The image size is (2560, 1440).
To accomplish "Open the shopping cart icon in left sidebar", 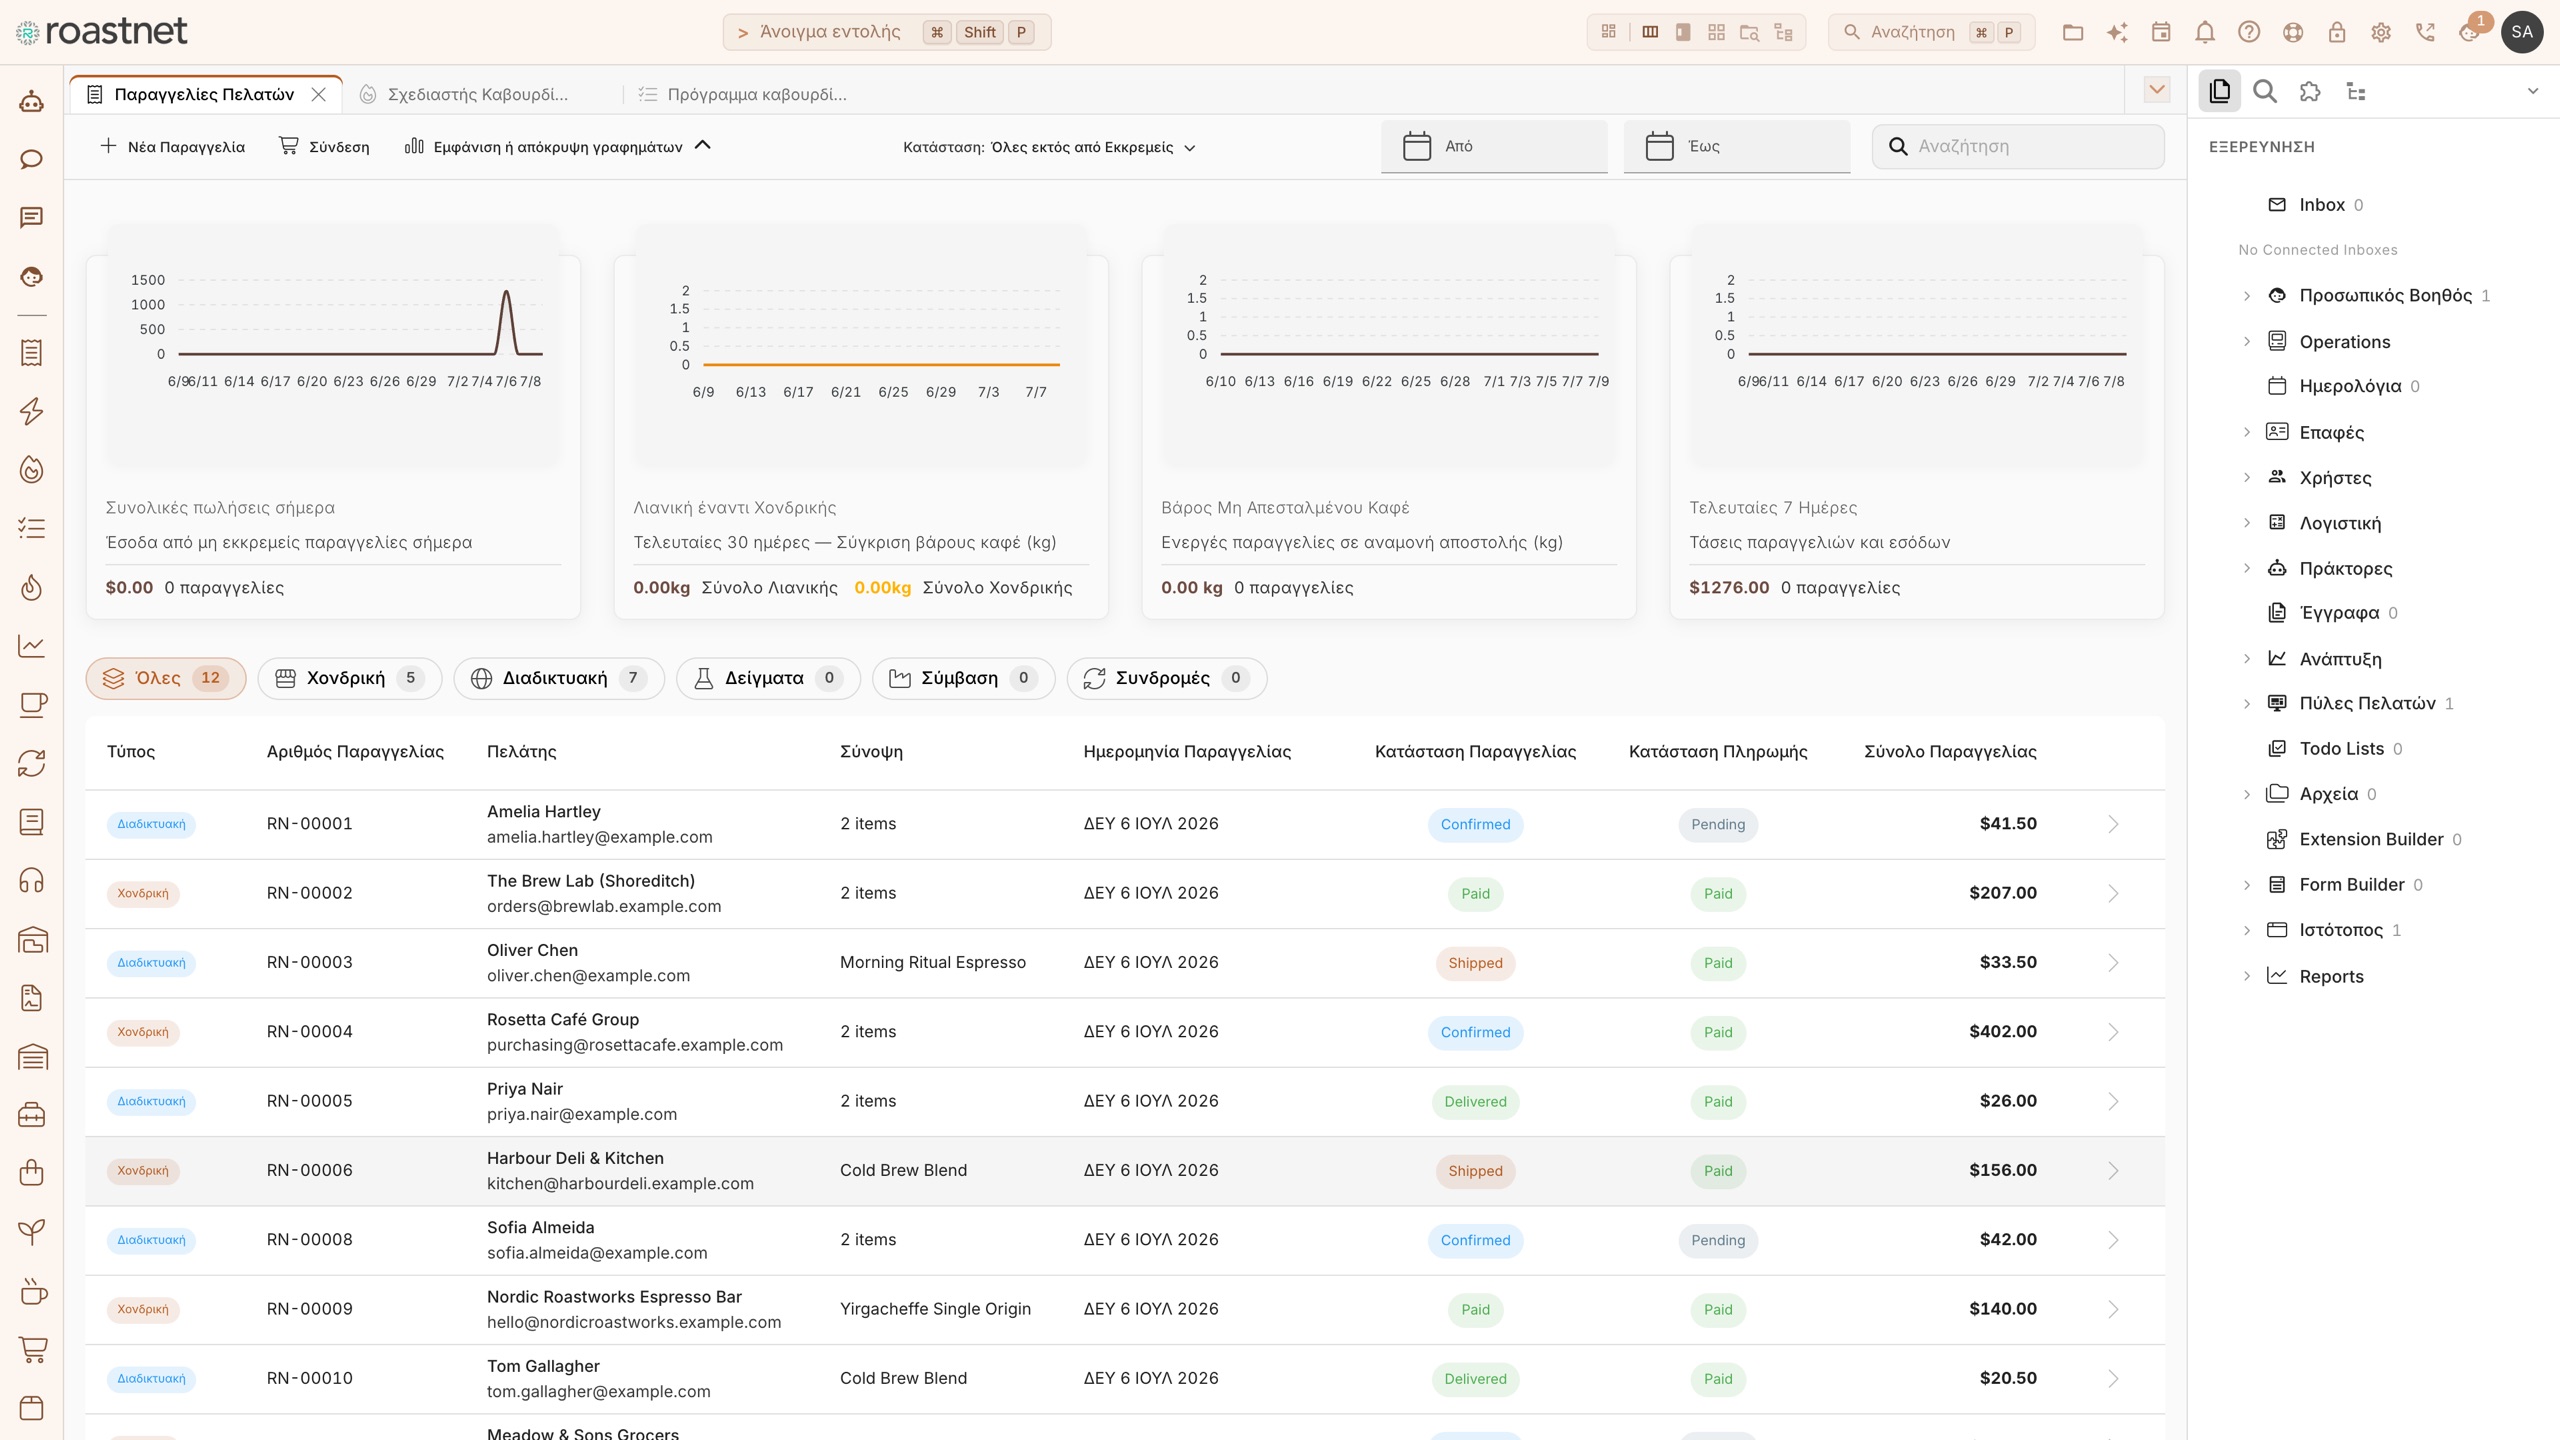I will 32,1349.
